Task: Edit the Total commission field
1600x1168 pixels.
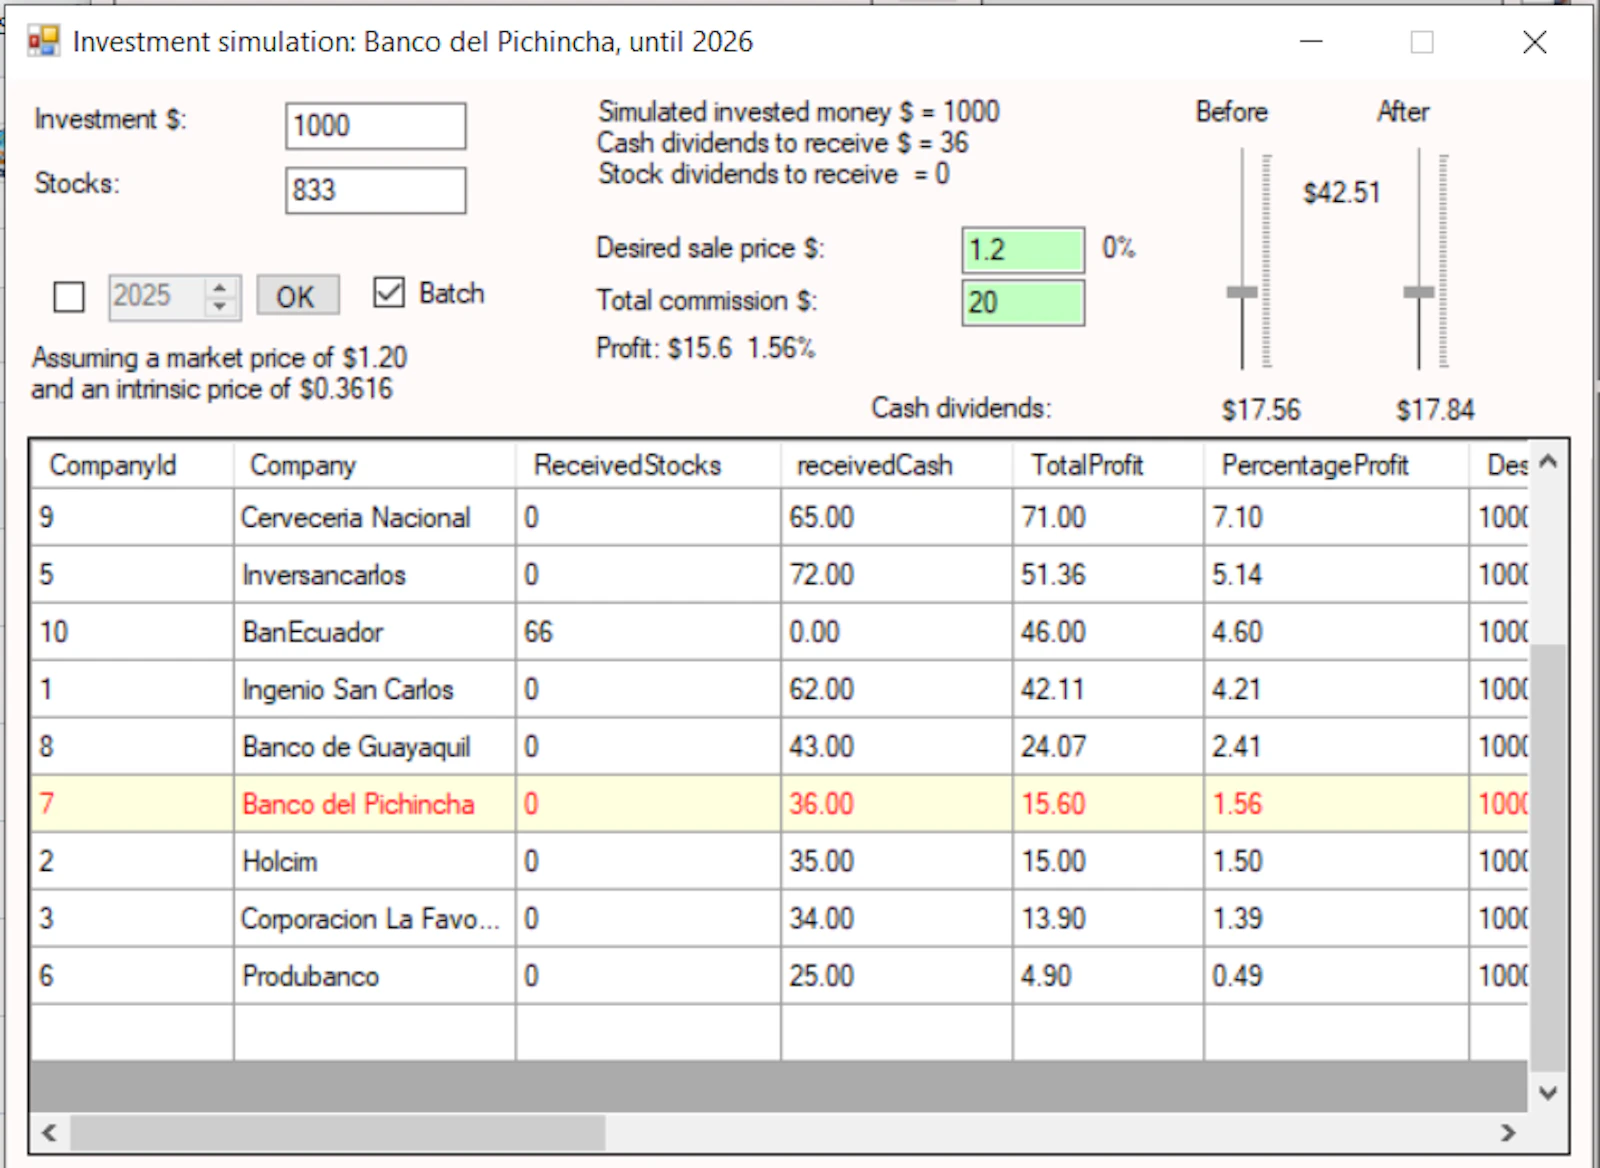Action: click(1023, 303)
